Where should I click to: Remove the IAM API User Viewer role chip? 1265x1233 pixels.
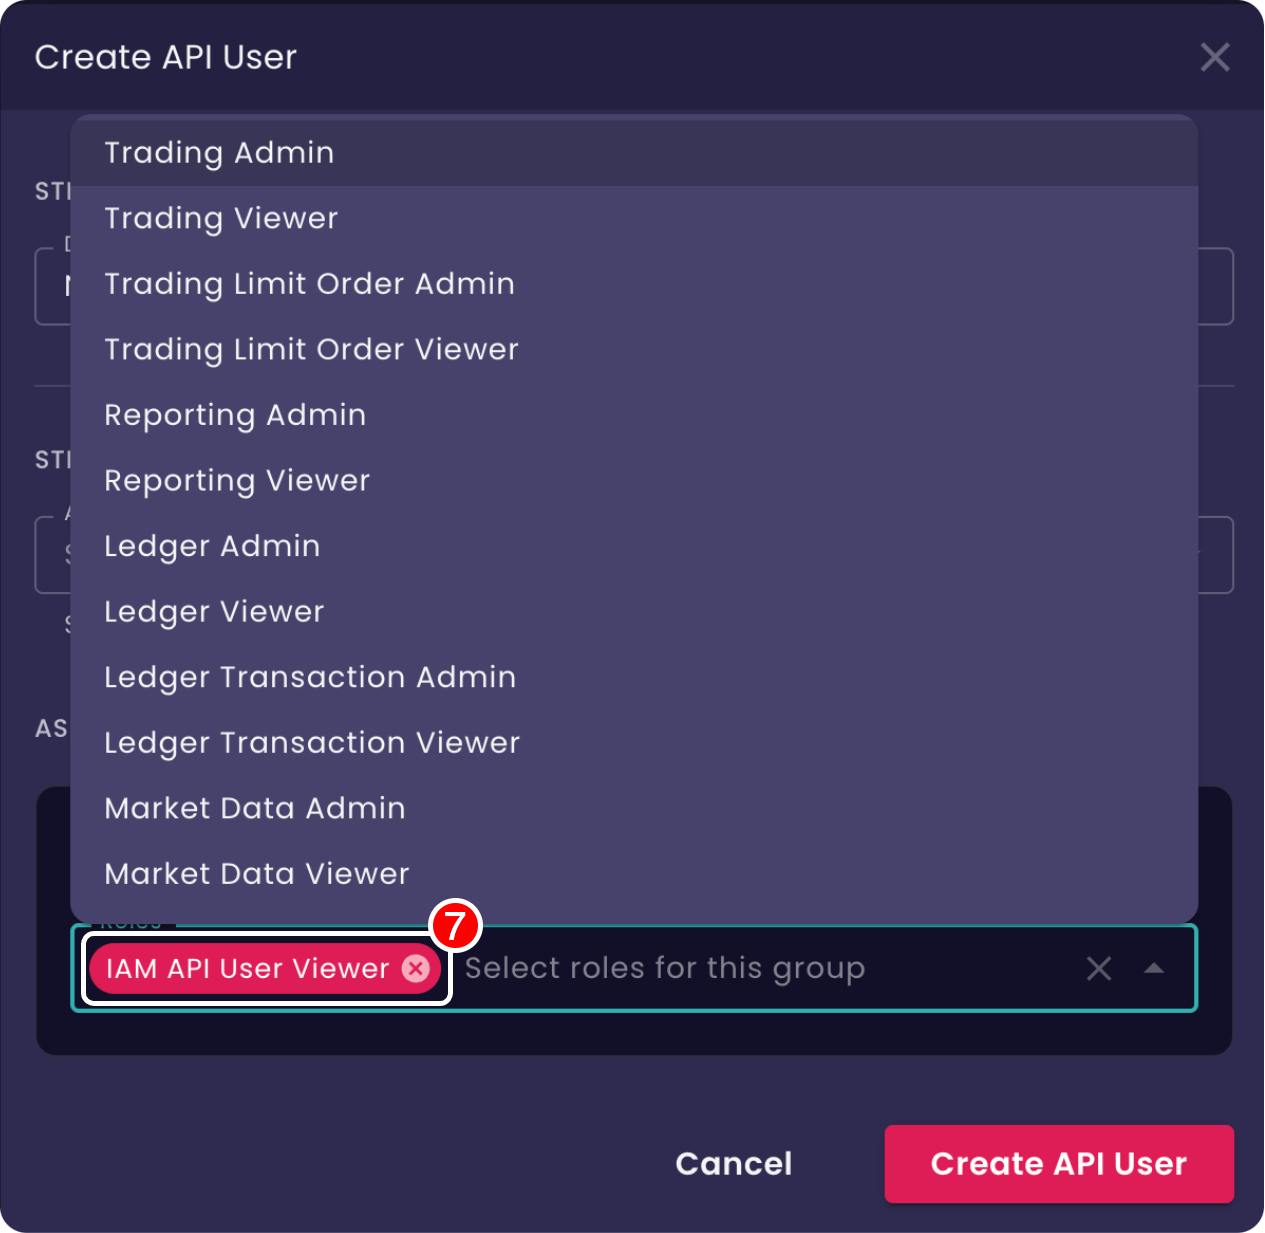tap(417, 968)
